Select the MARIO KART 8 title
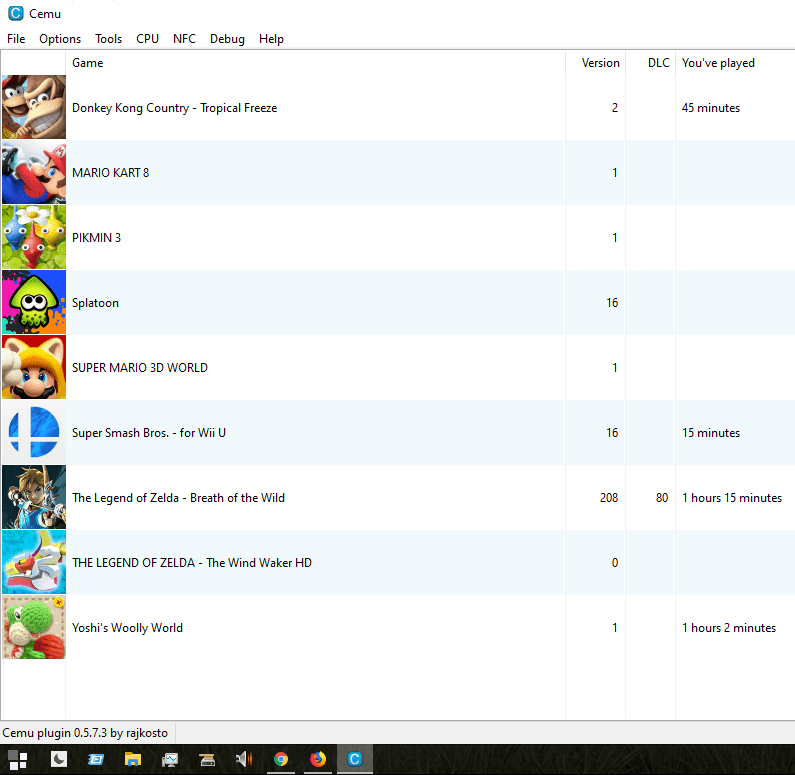 111,173
